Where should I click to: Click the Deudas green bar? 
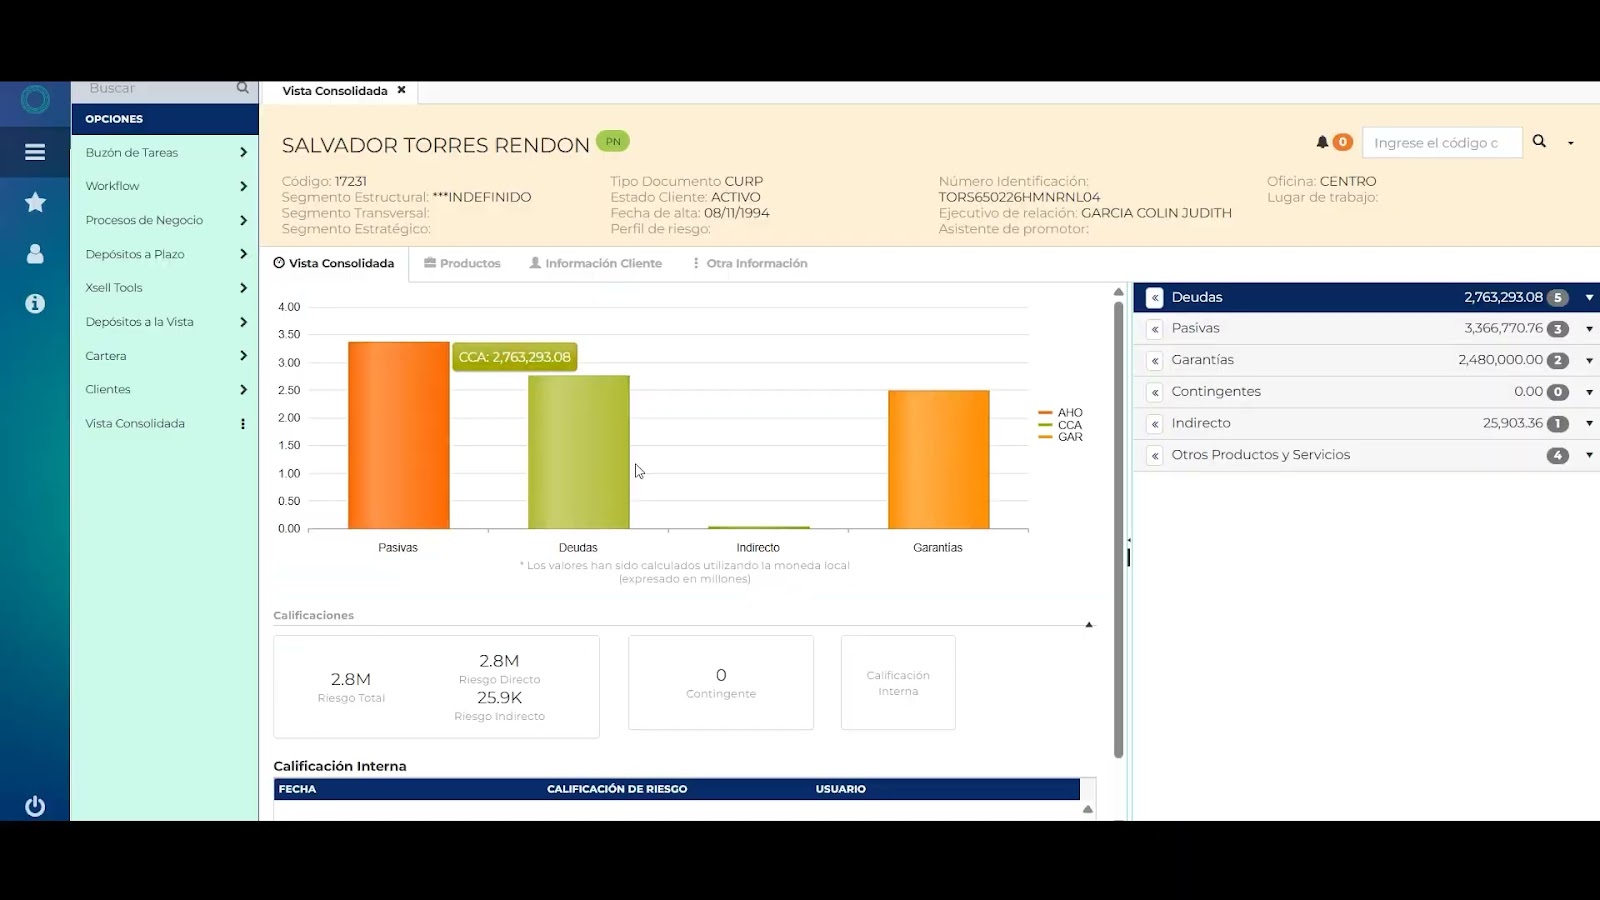579,452
